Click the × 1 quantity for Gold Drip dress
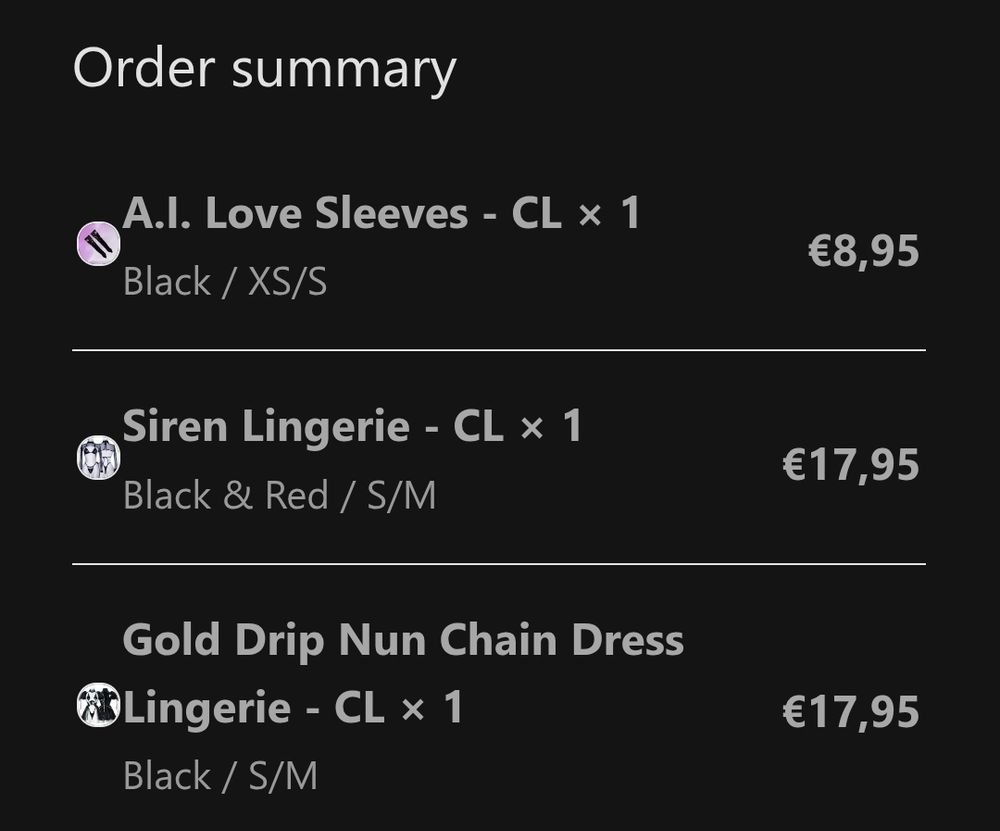This screenshot has height=831, width=1000. 431,708
